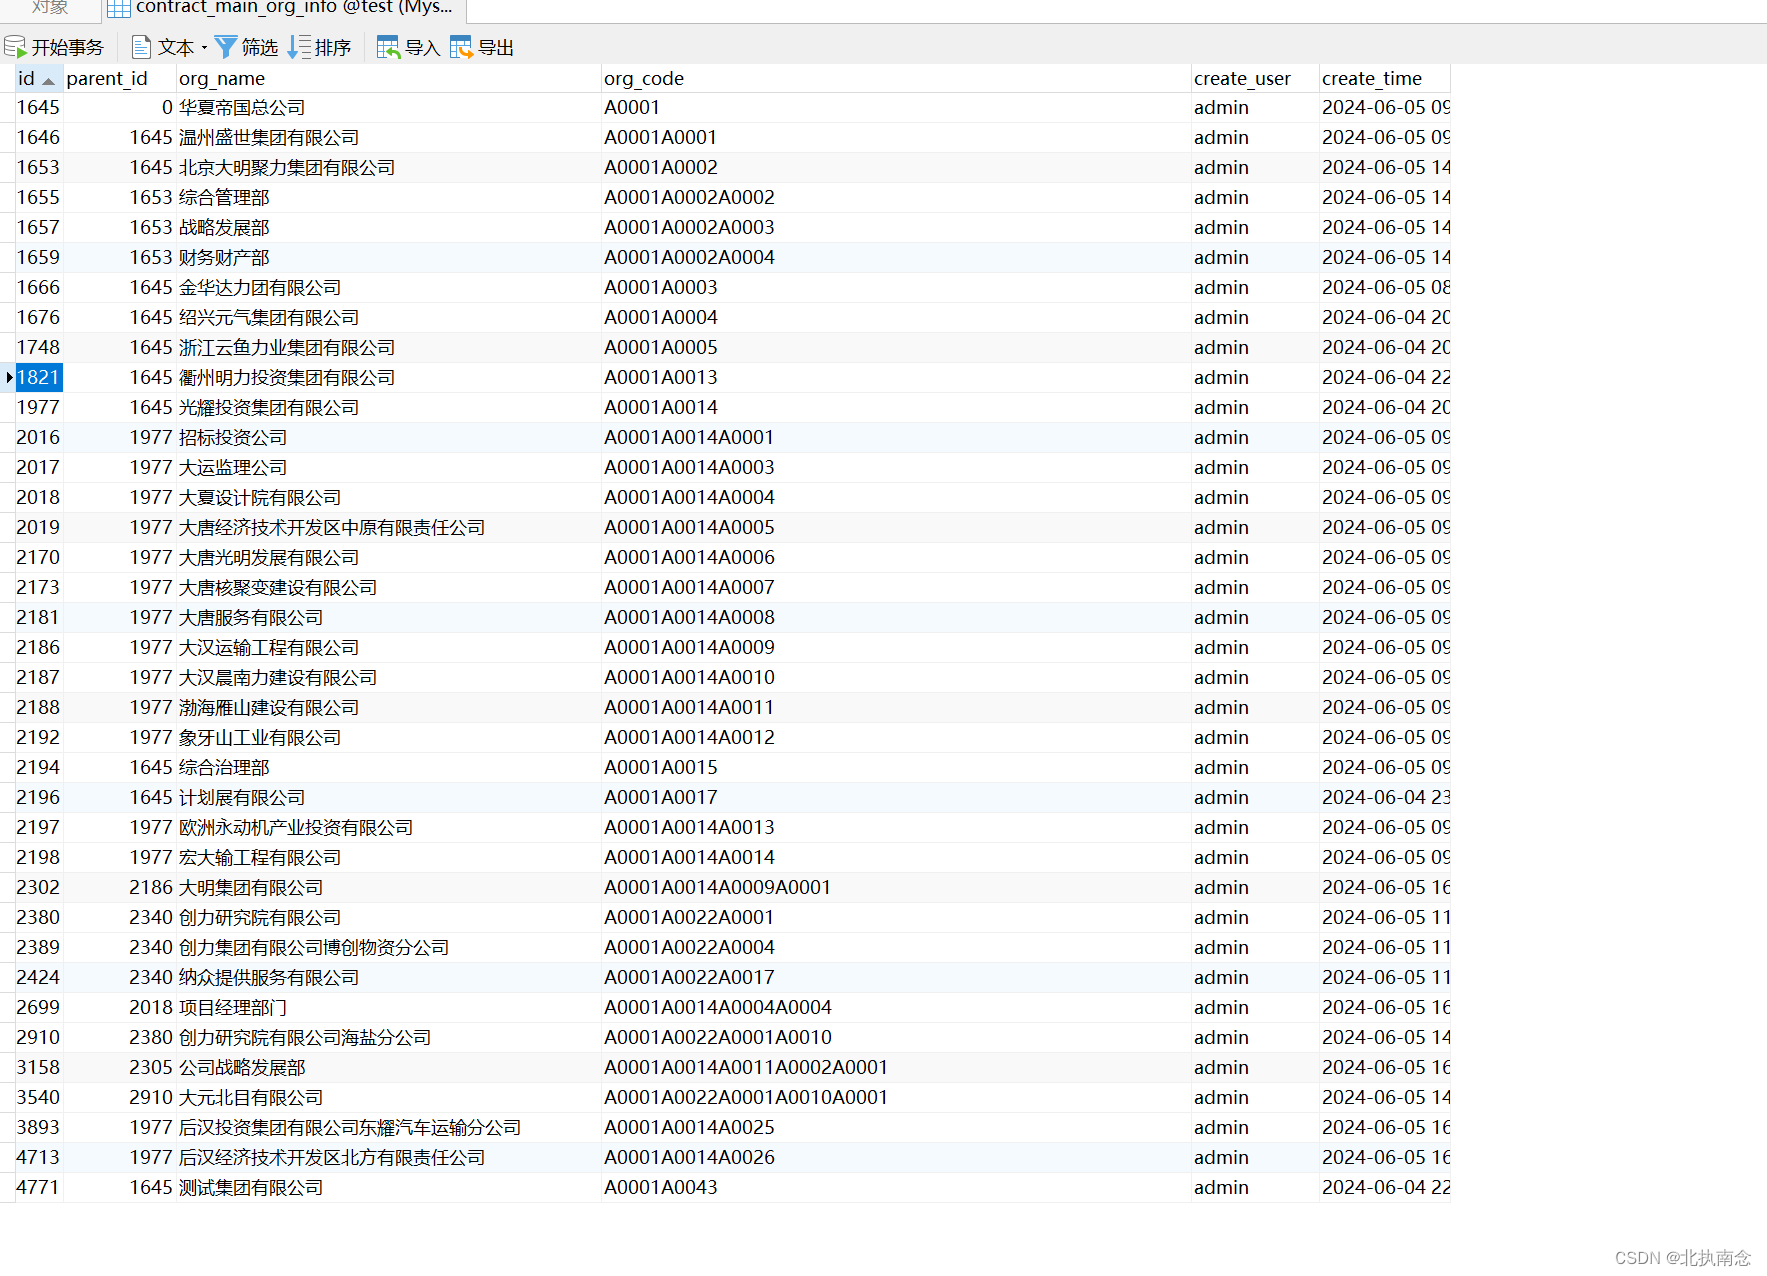Click the create_time cell in row 4771
1767x1276 pixels.
pyautogui.click(x=1384, y=1188)
